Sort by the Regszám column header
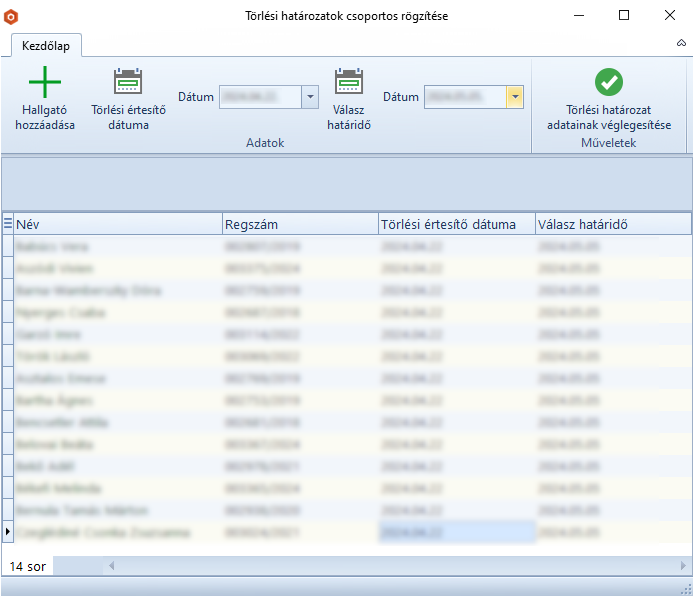 (299, 224)
